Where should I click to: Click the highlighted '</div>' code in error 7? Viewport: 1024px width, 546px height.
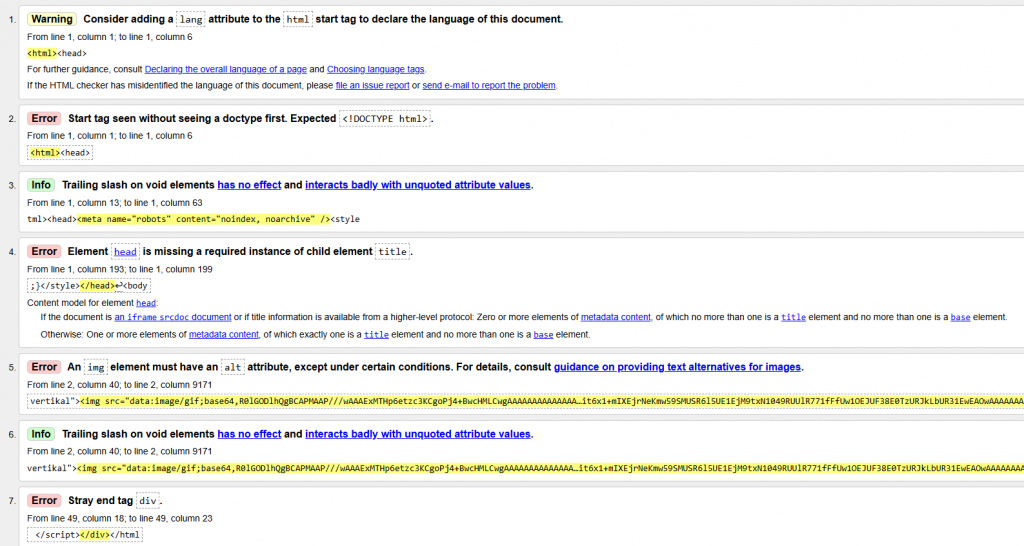click(x=93, y=534)
